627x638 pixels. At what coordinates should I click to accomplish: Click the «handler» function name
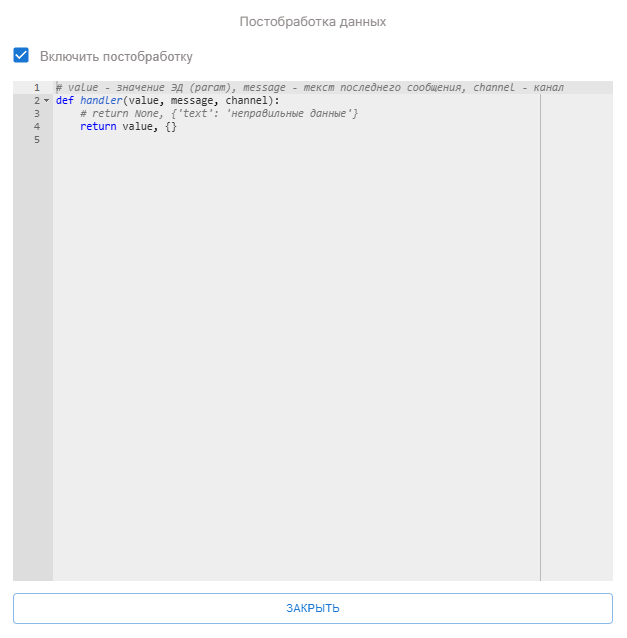tap(101, 101)
